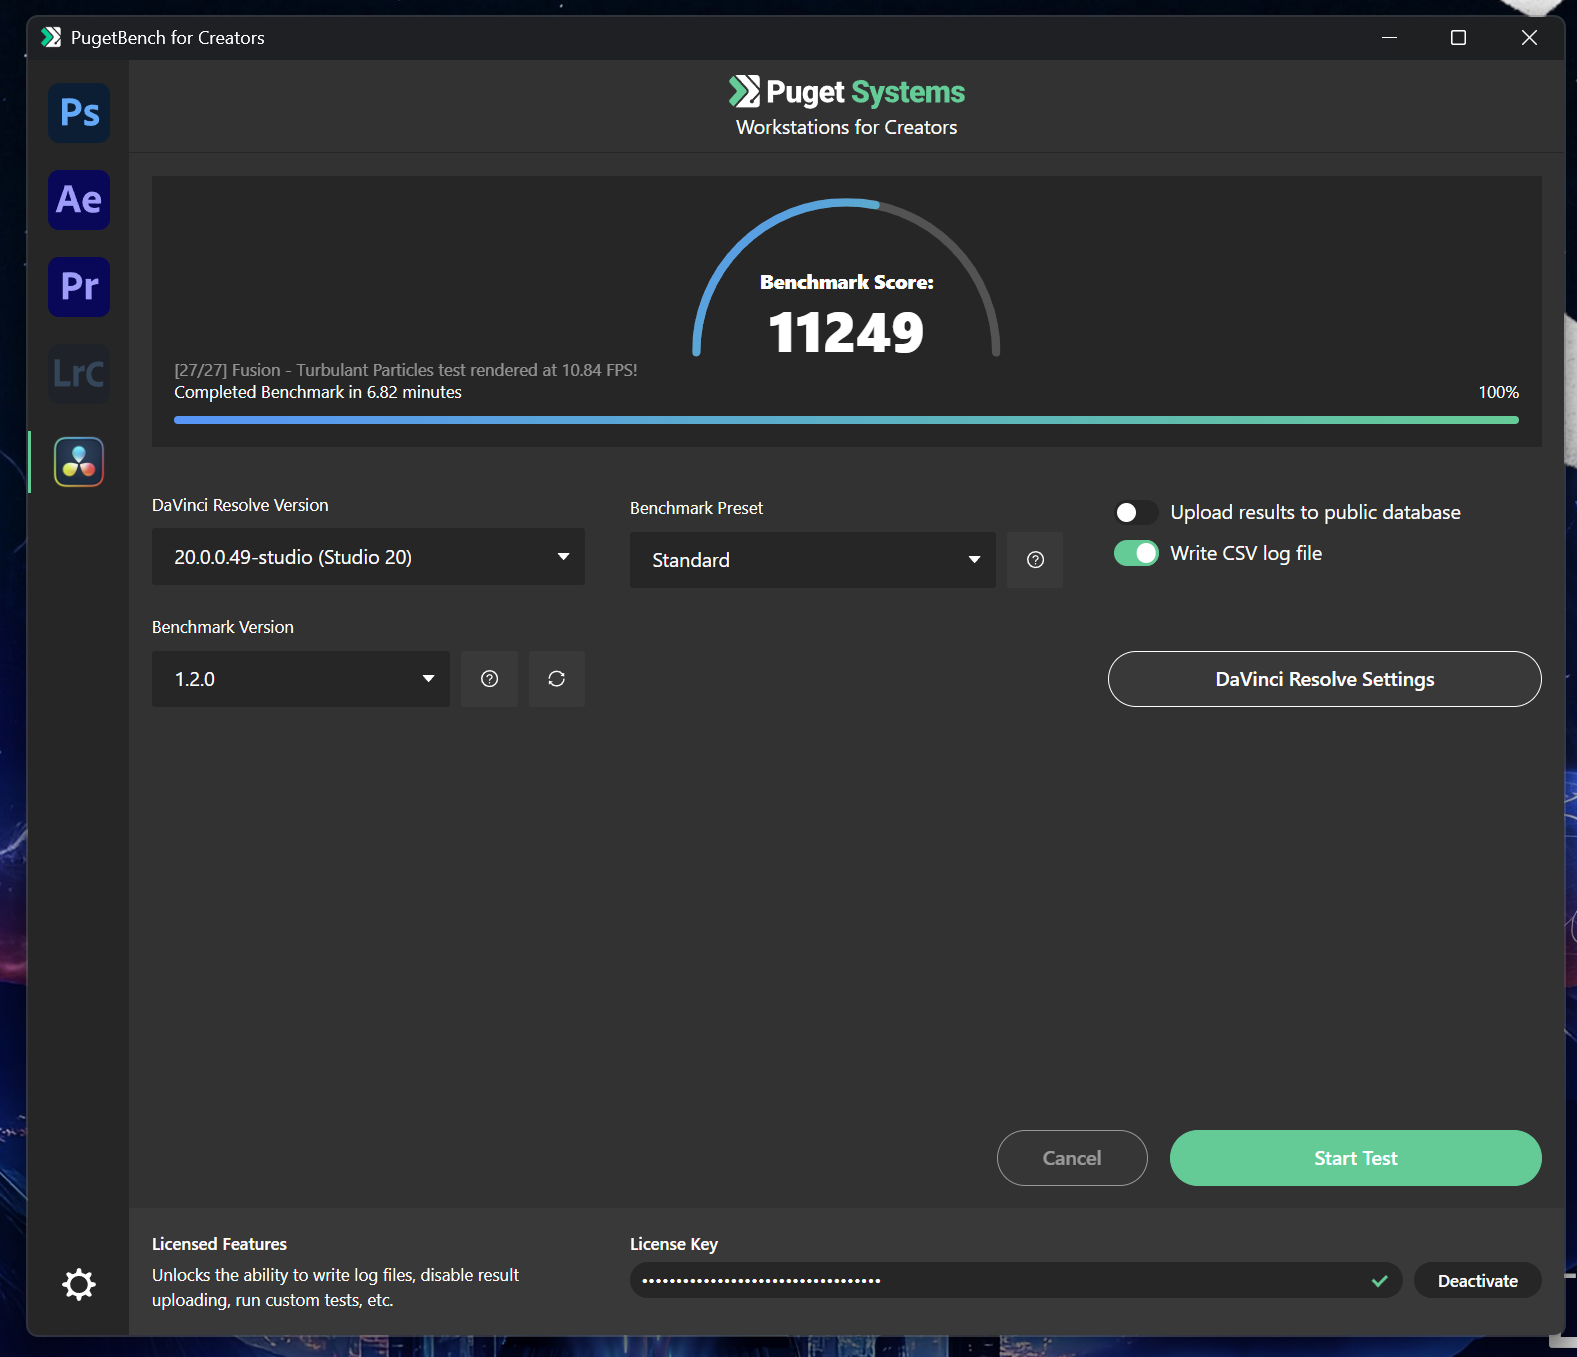Select the DaVinci Resolve benchmark icon
The height and width of the screenshot is (1357, 1577).
click(x=79, y=462)
